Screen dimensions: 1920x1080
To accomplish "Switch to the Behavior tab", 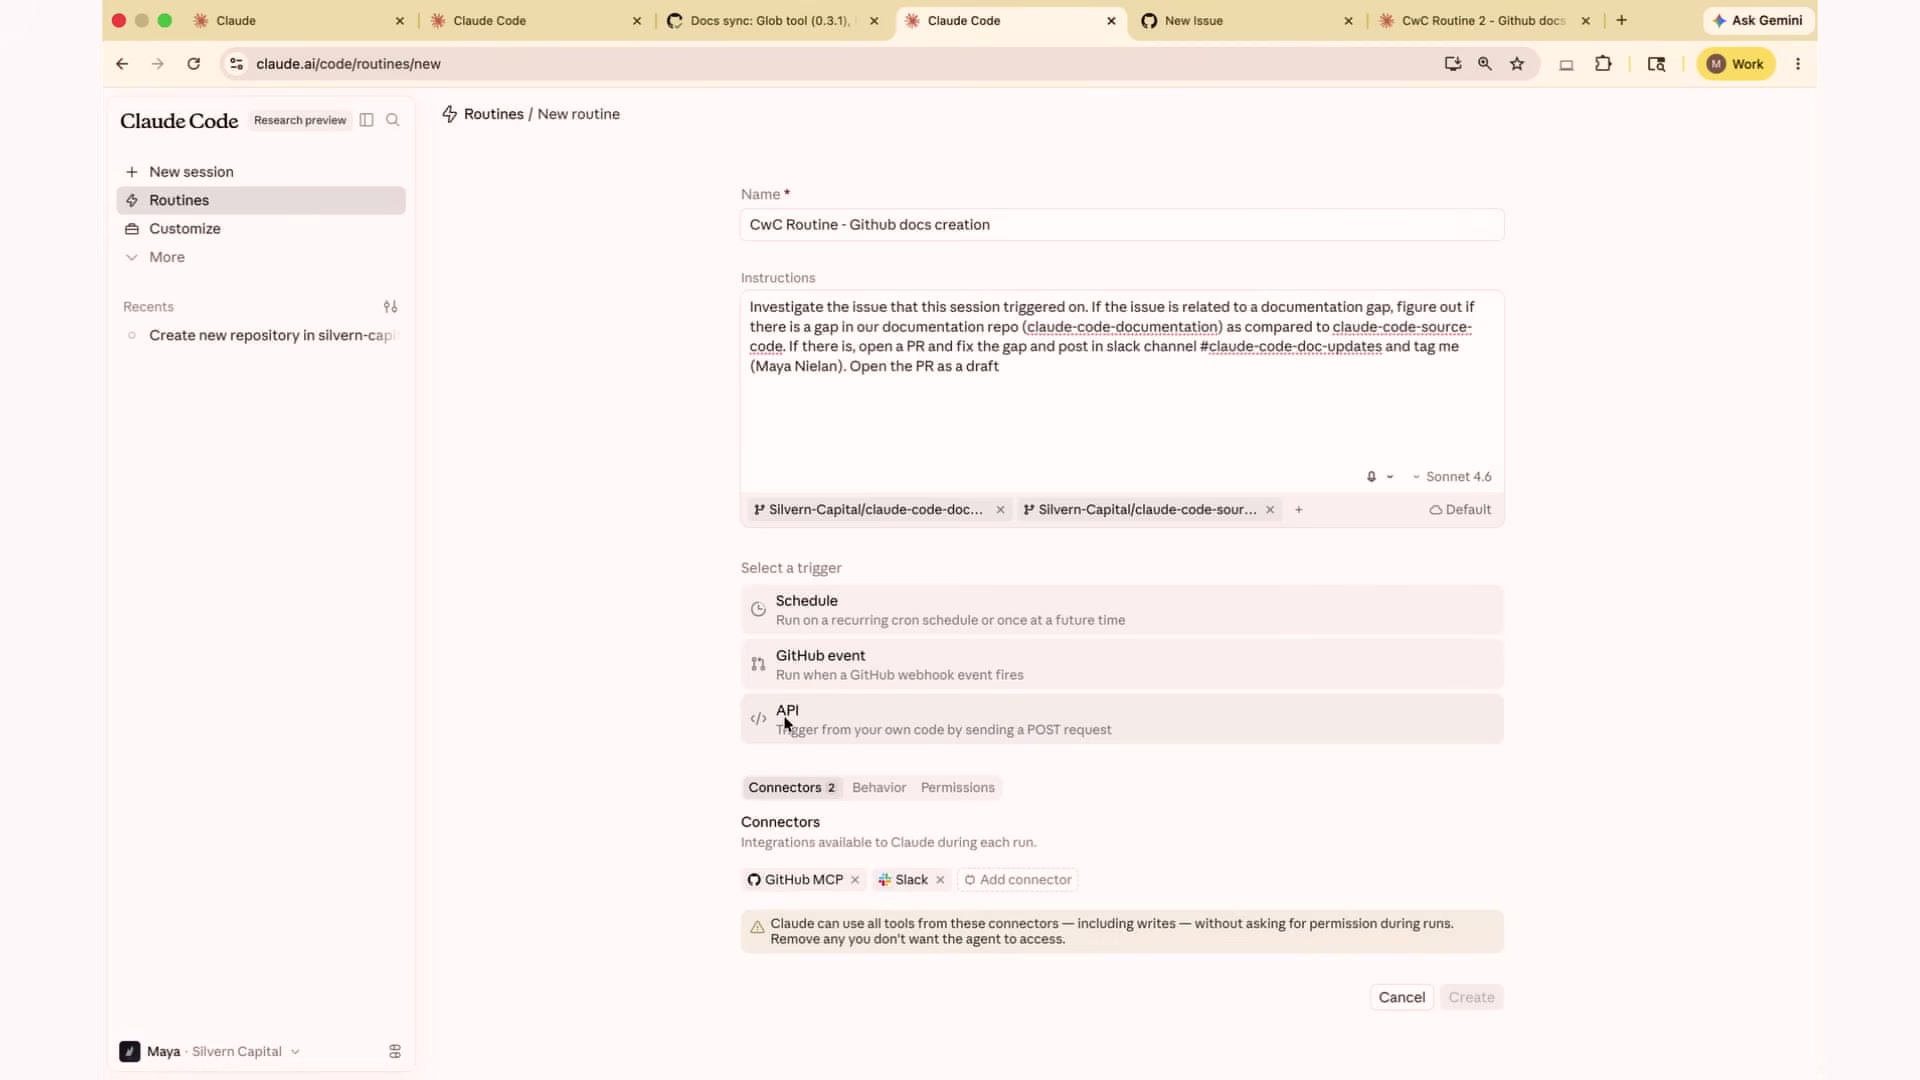I will tap(879, 788).
